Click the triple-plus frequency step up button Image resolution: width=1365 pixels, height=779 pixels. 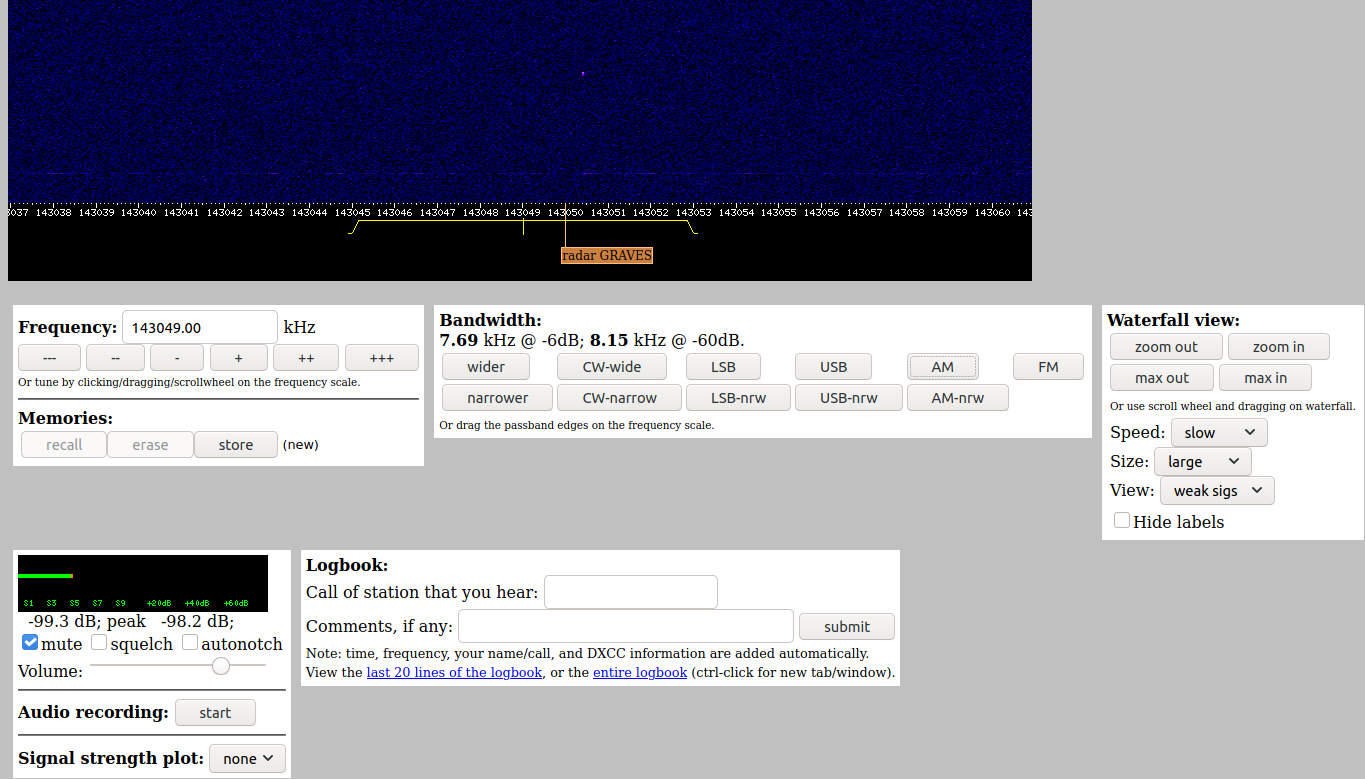pyautogui.click(x=381, y=358)
